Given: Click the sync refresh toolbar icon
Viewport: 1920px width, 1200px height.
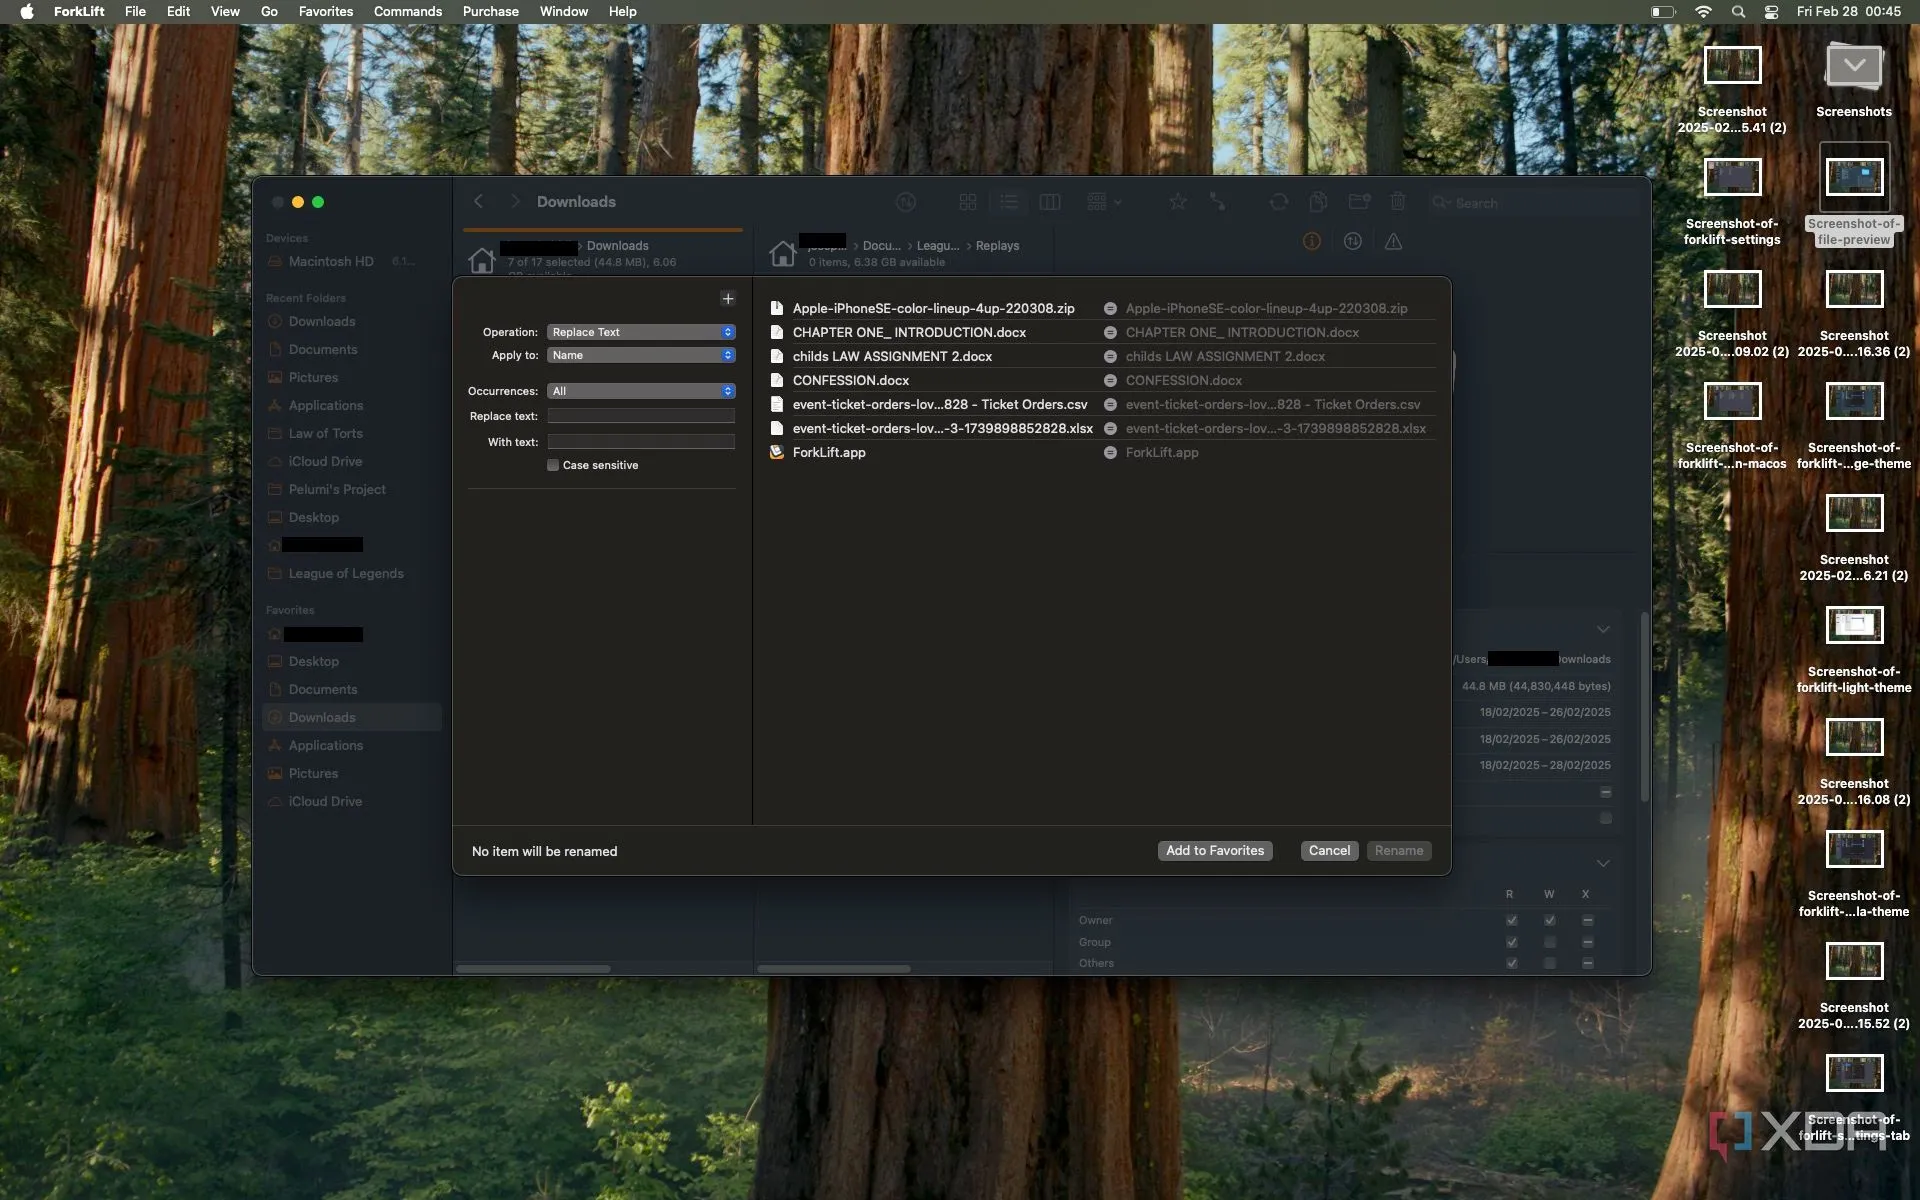Looking at the screenshot, I should (x=1278, y=202).
